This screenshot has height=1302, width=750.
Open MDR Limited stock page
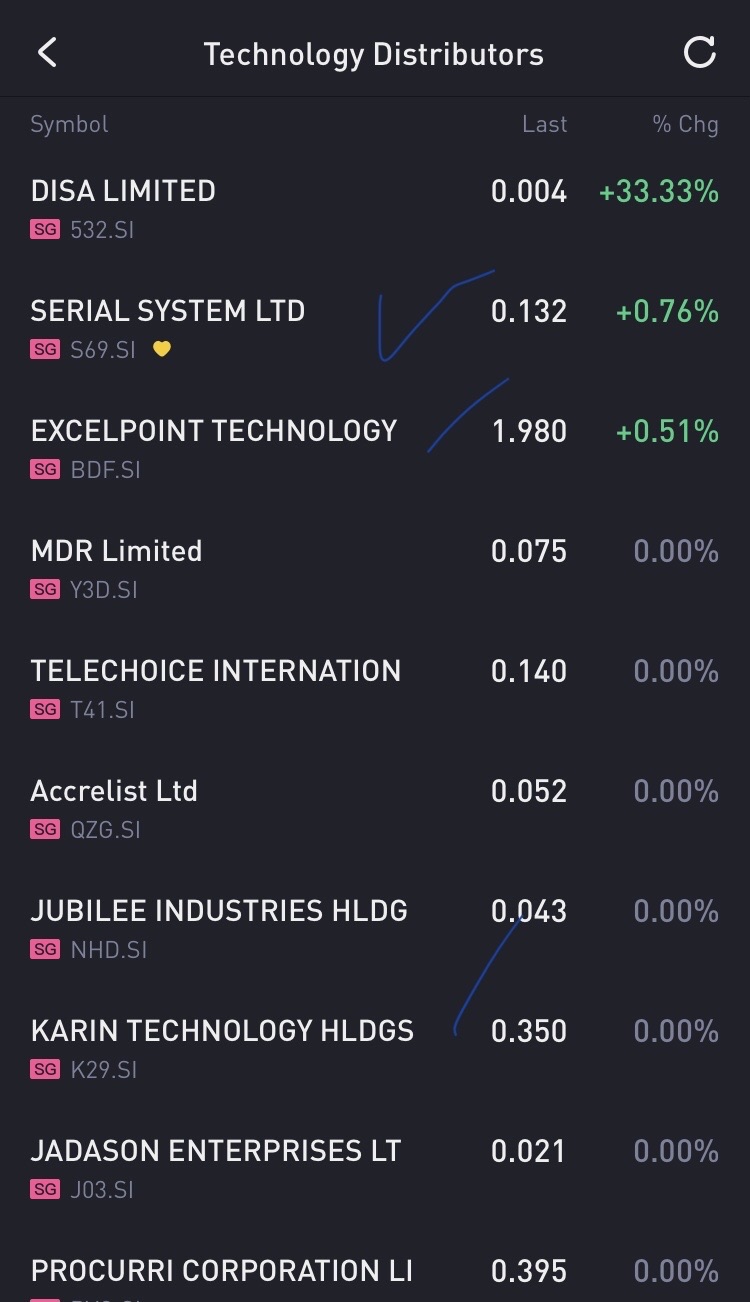point(116,551)
